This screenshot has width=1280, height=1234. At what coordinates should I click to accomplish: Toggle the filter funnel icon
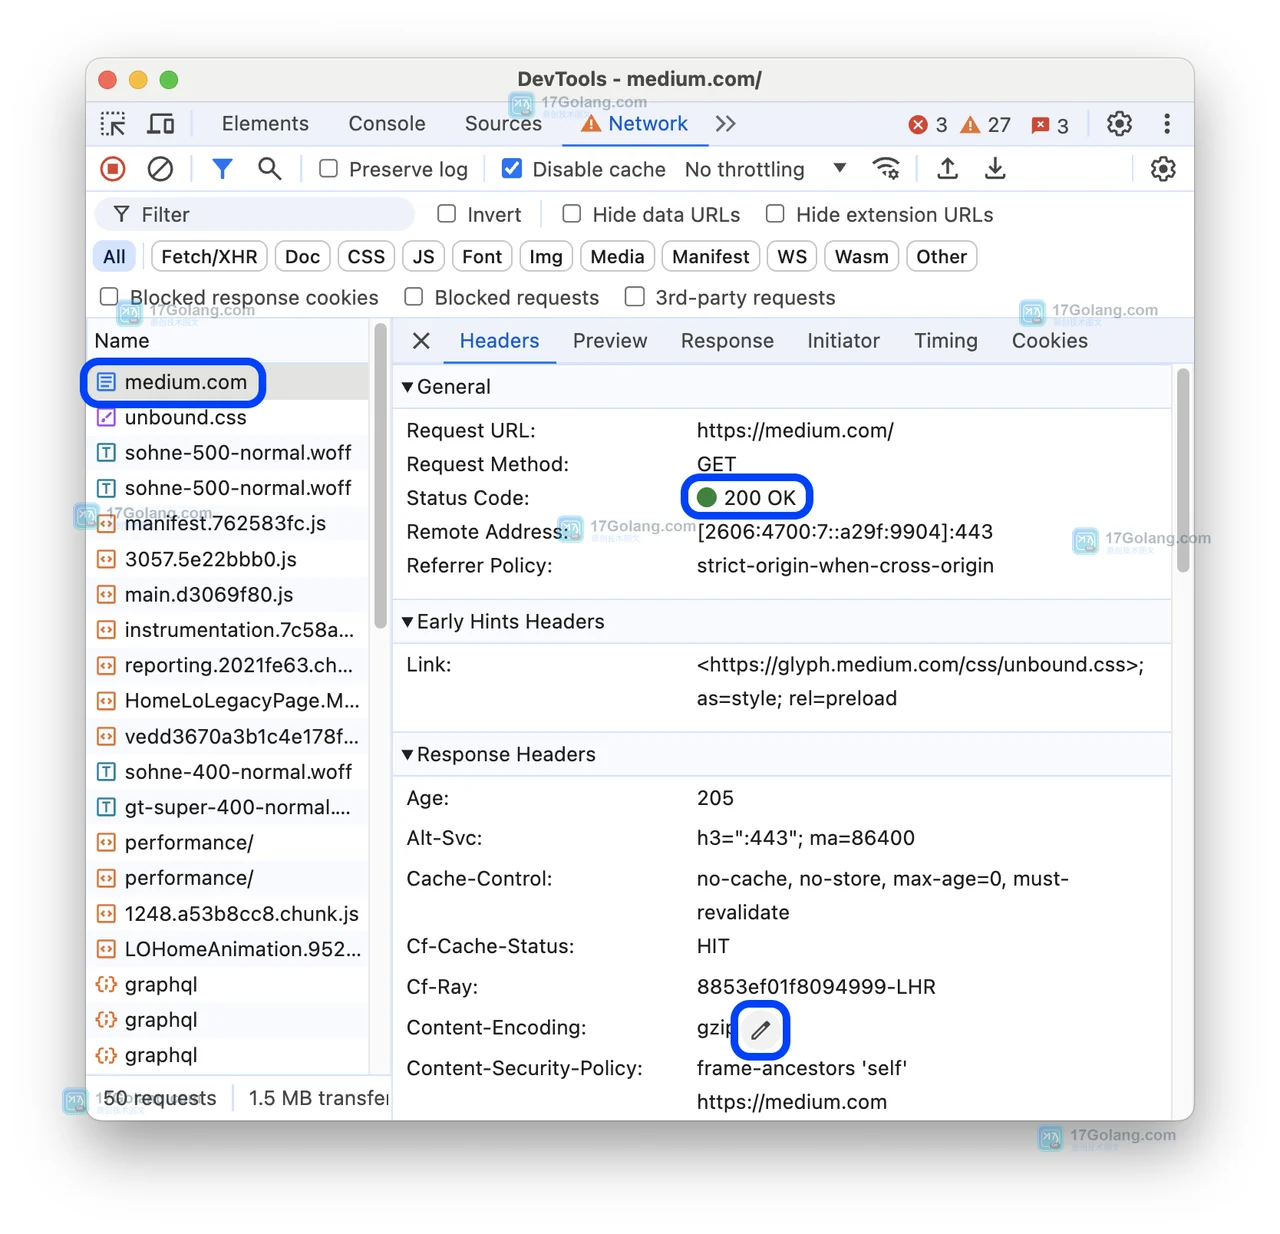[222, 169]
